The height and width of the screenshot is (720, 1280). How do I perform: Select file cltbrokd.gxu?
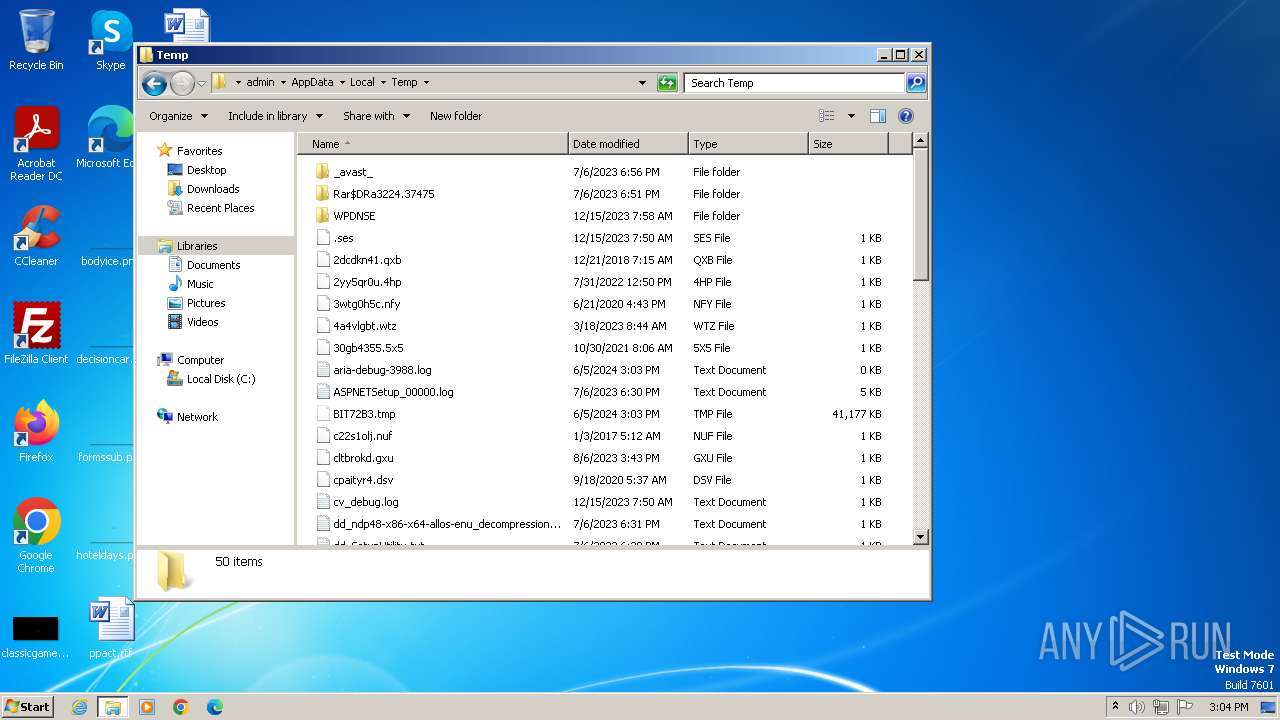pos(363,458)
